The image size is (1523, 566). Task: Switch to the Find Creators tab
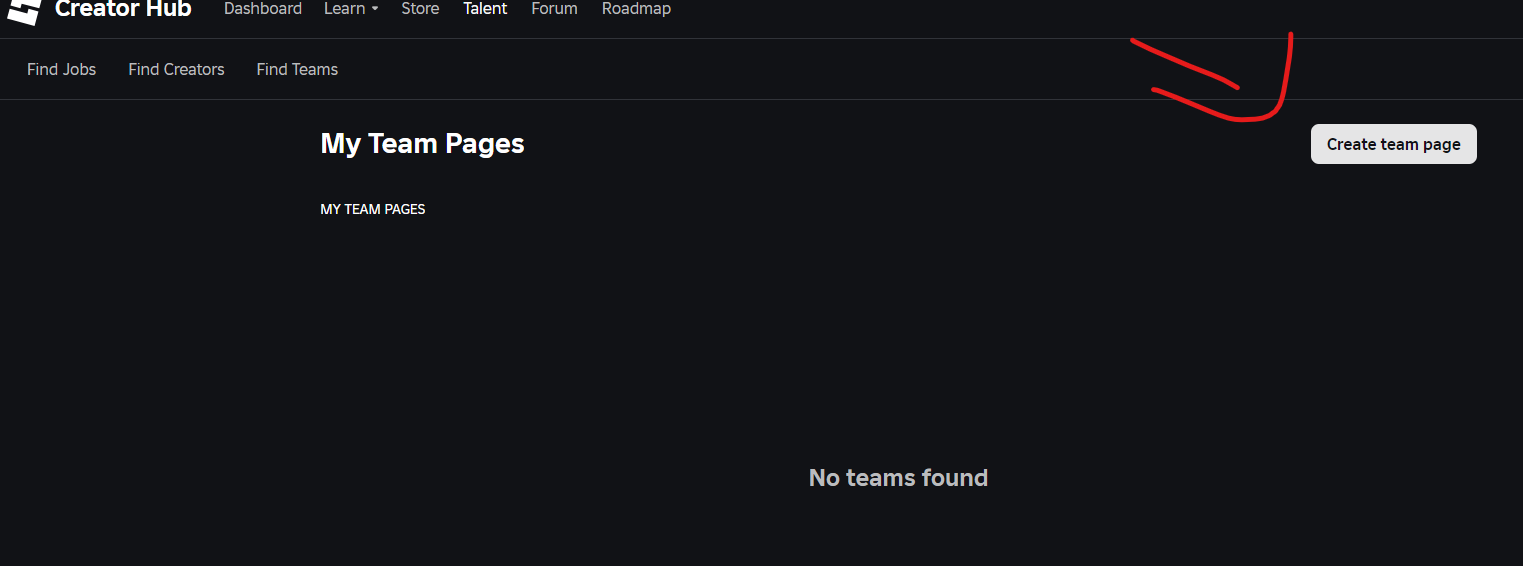(176, 69)
